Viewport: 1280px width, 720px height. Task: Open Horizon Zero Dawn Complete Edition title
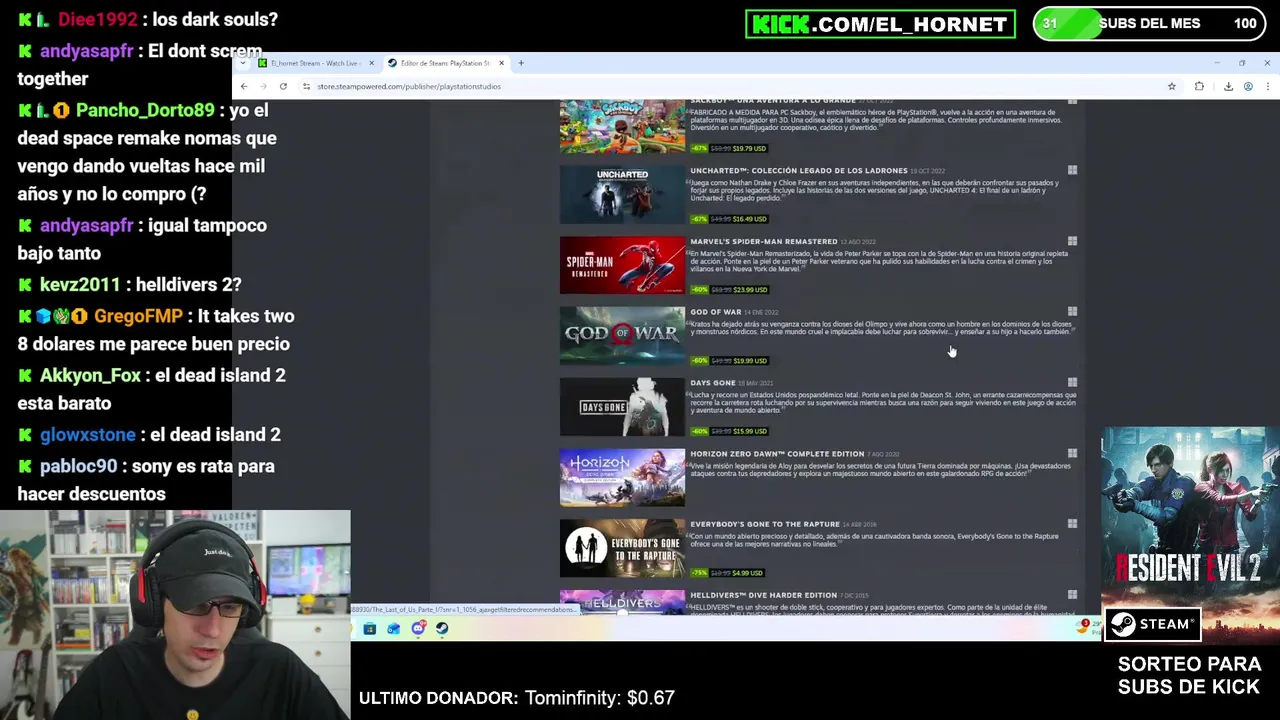tap(777, 454)
